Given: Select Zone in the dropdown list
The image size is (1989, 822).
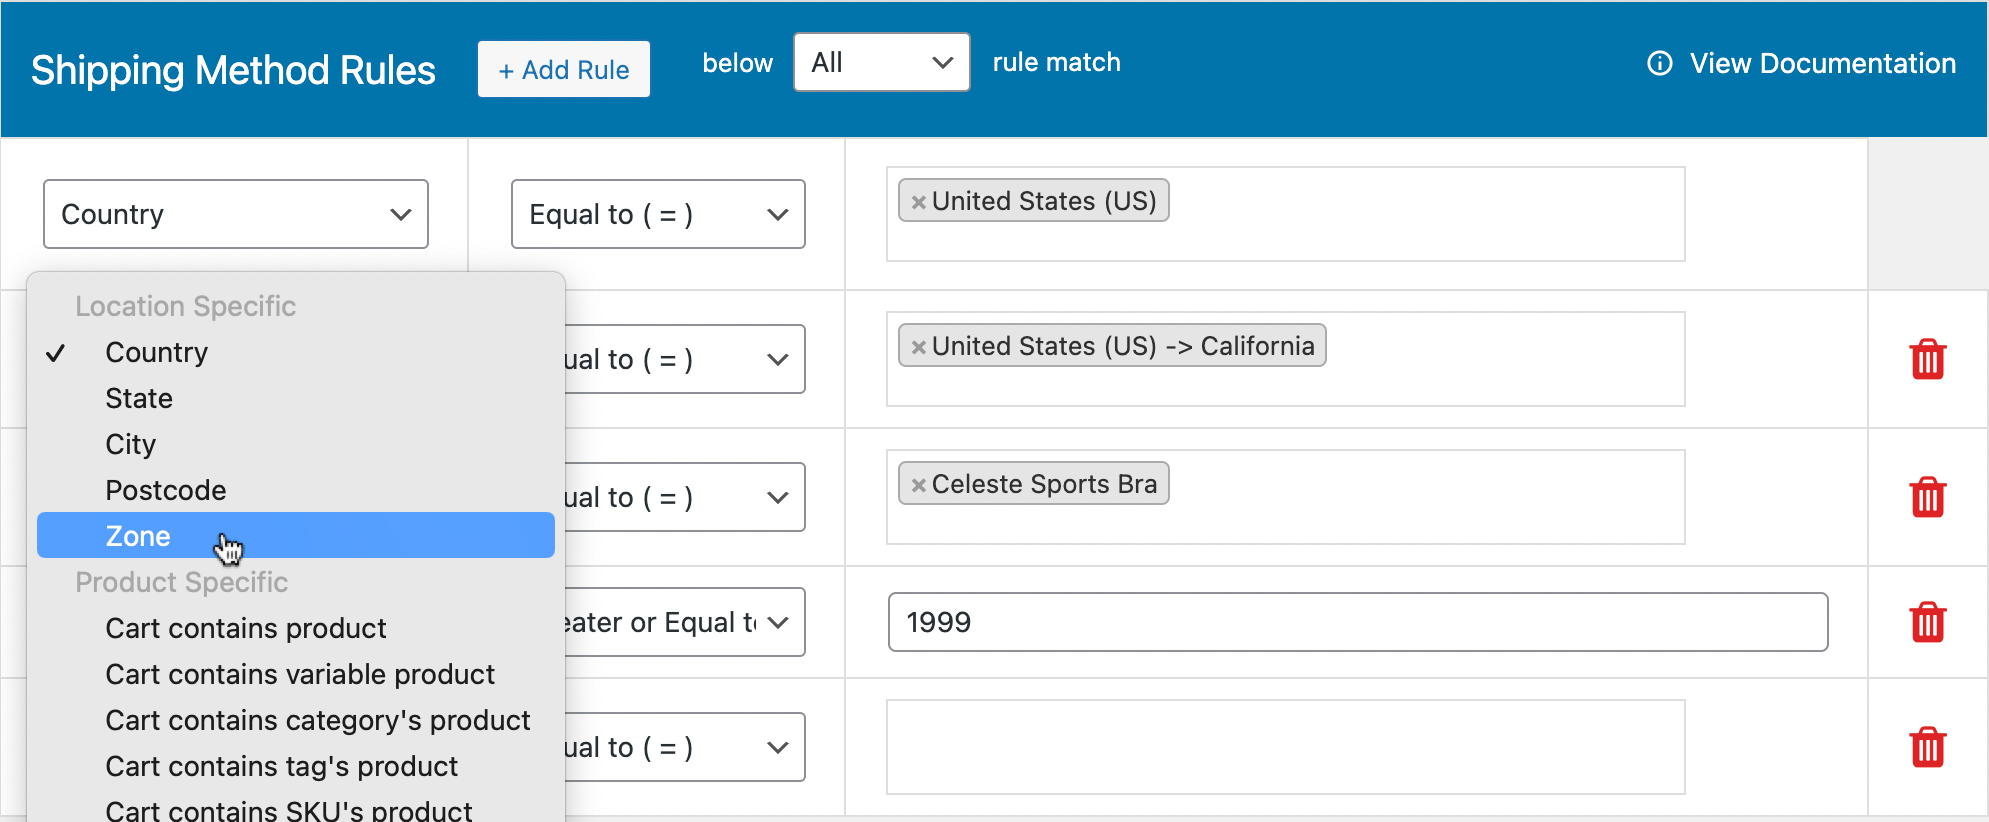Looking at the screenshot, I should pos(296,536).
